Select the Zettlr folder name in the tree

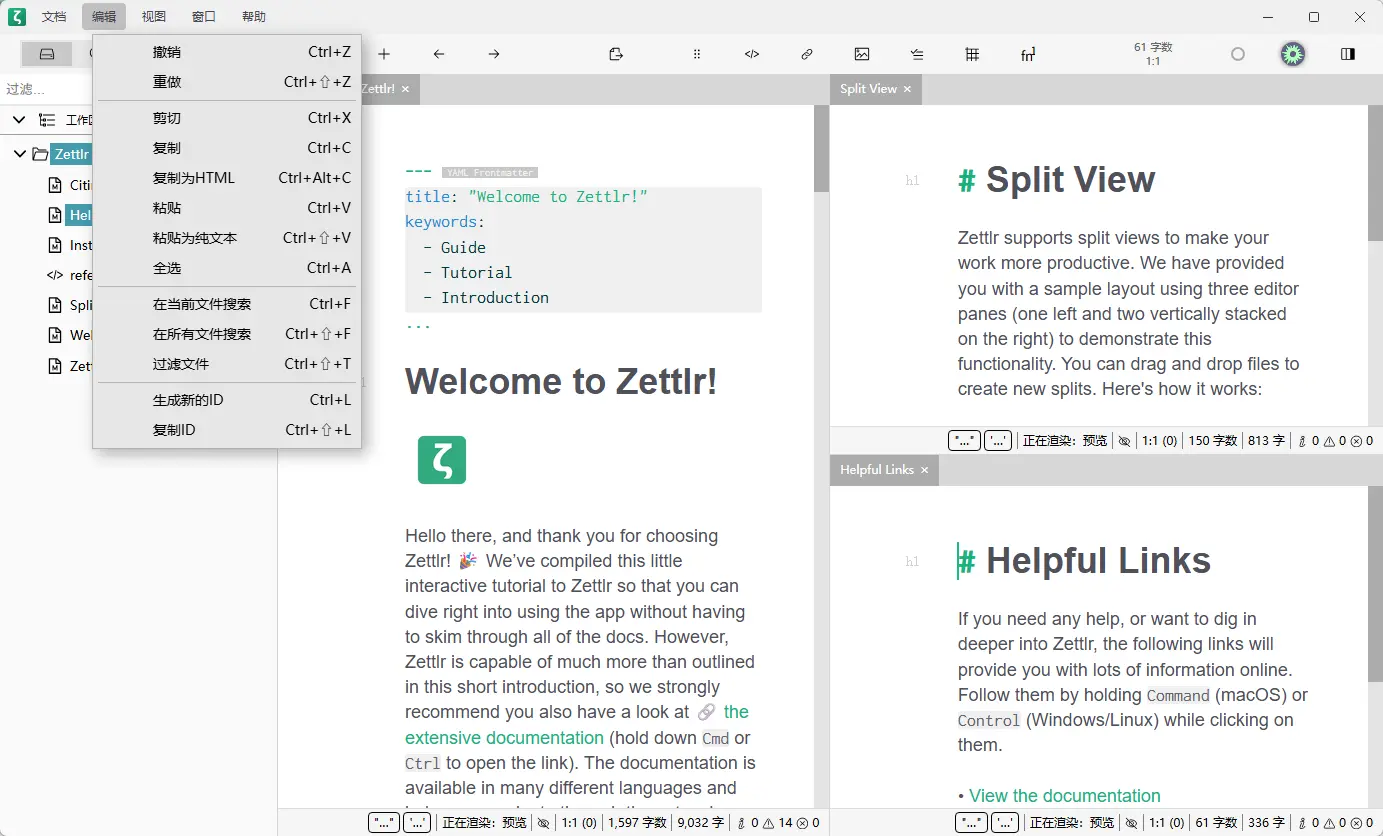pos(72,154)
